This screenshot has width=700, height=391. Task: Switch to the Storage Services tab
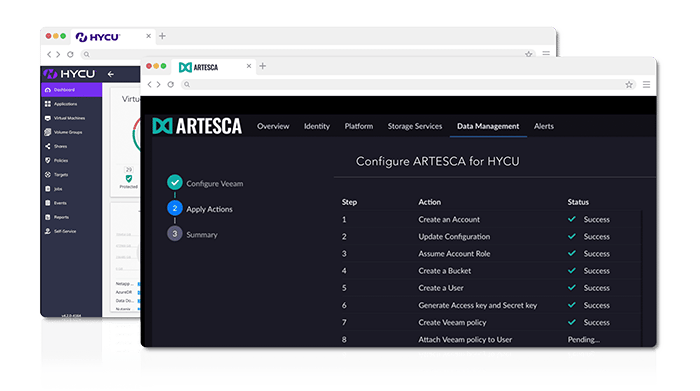(415, 126)
